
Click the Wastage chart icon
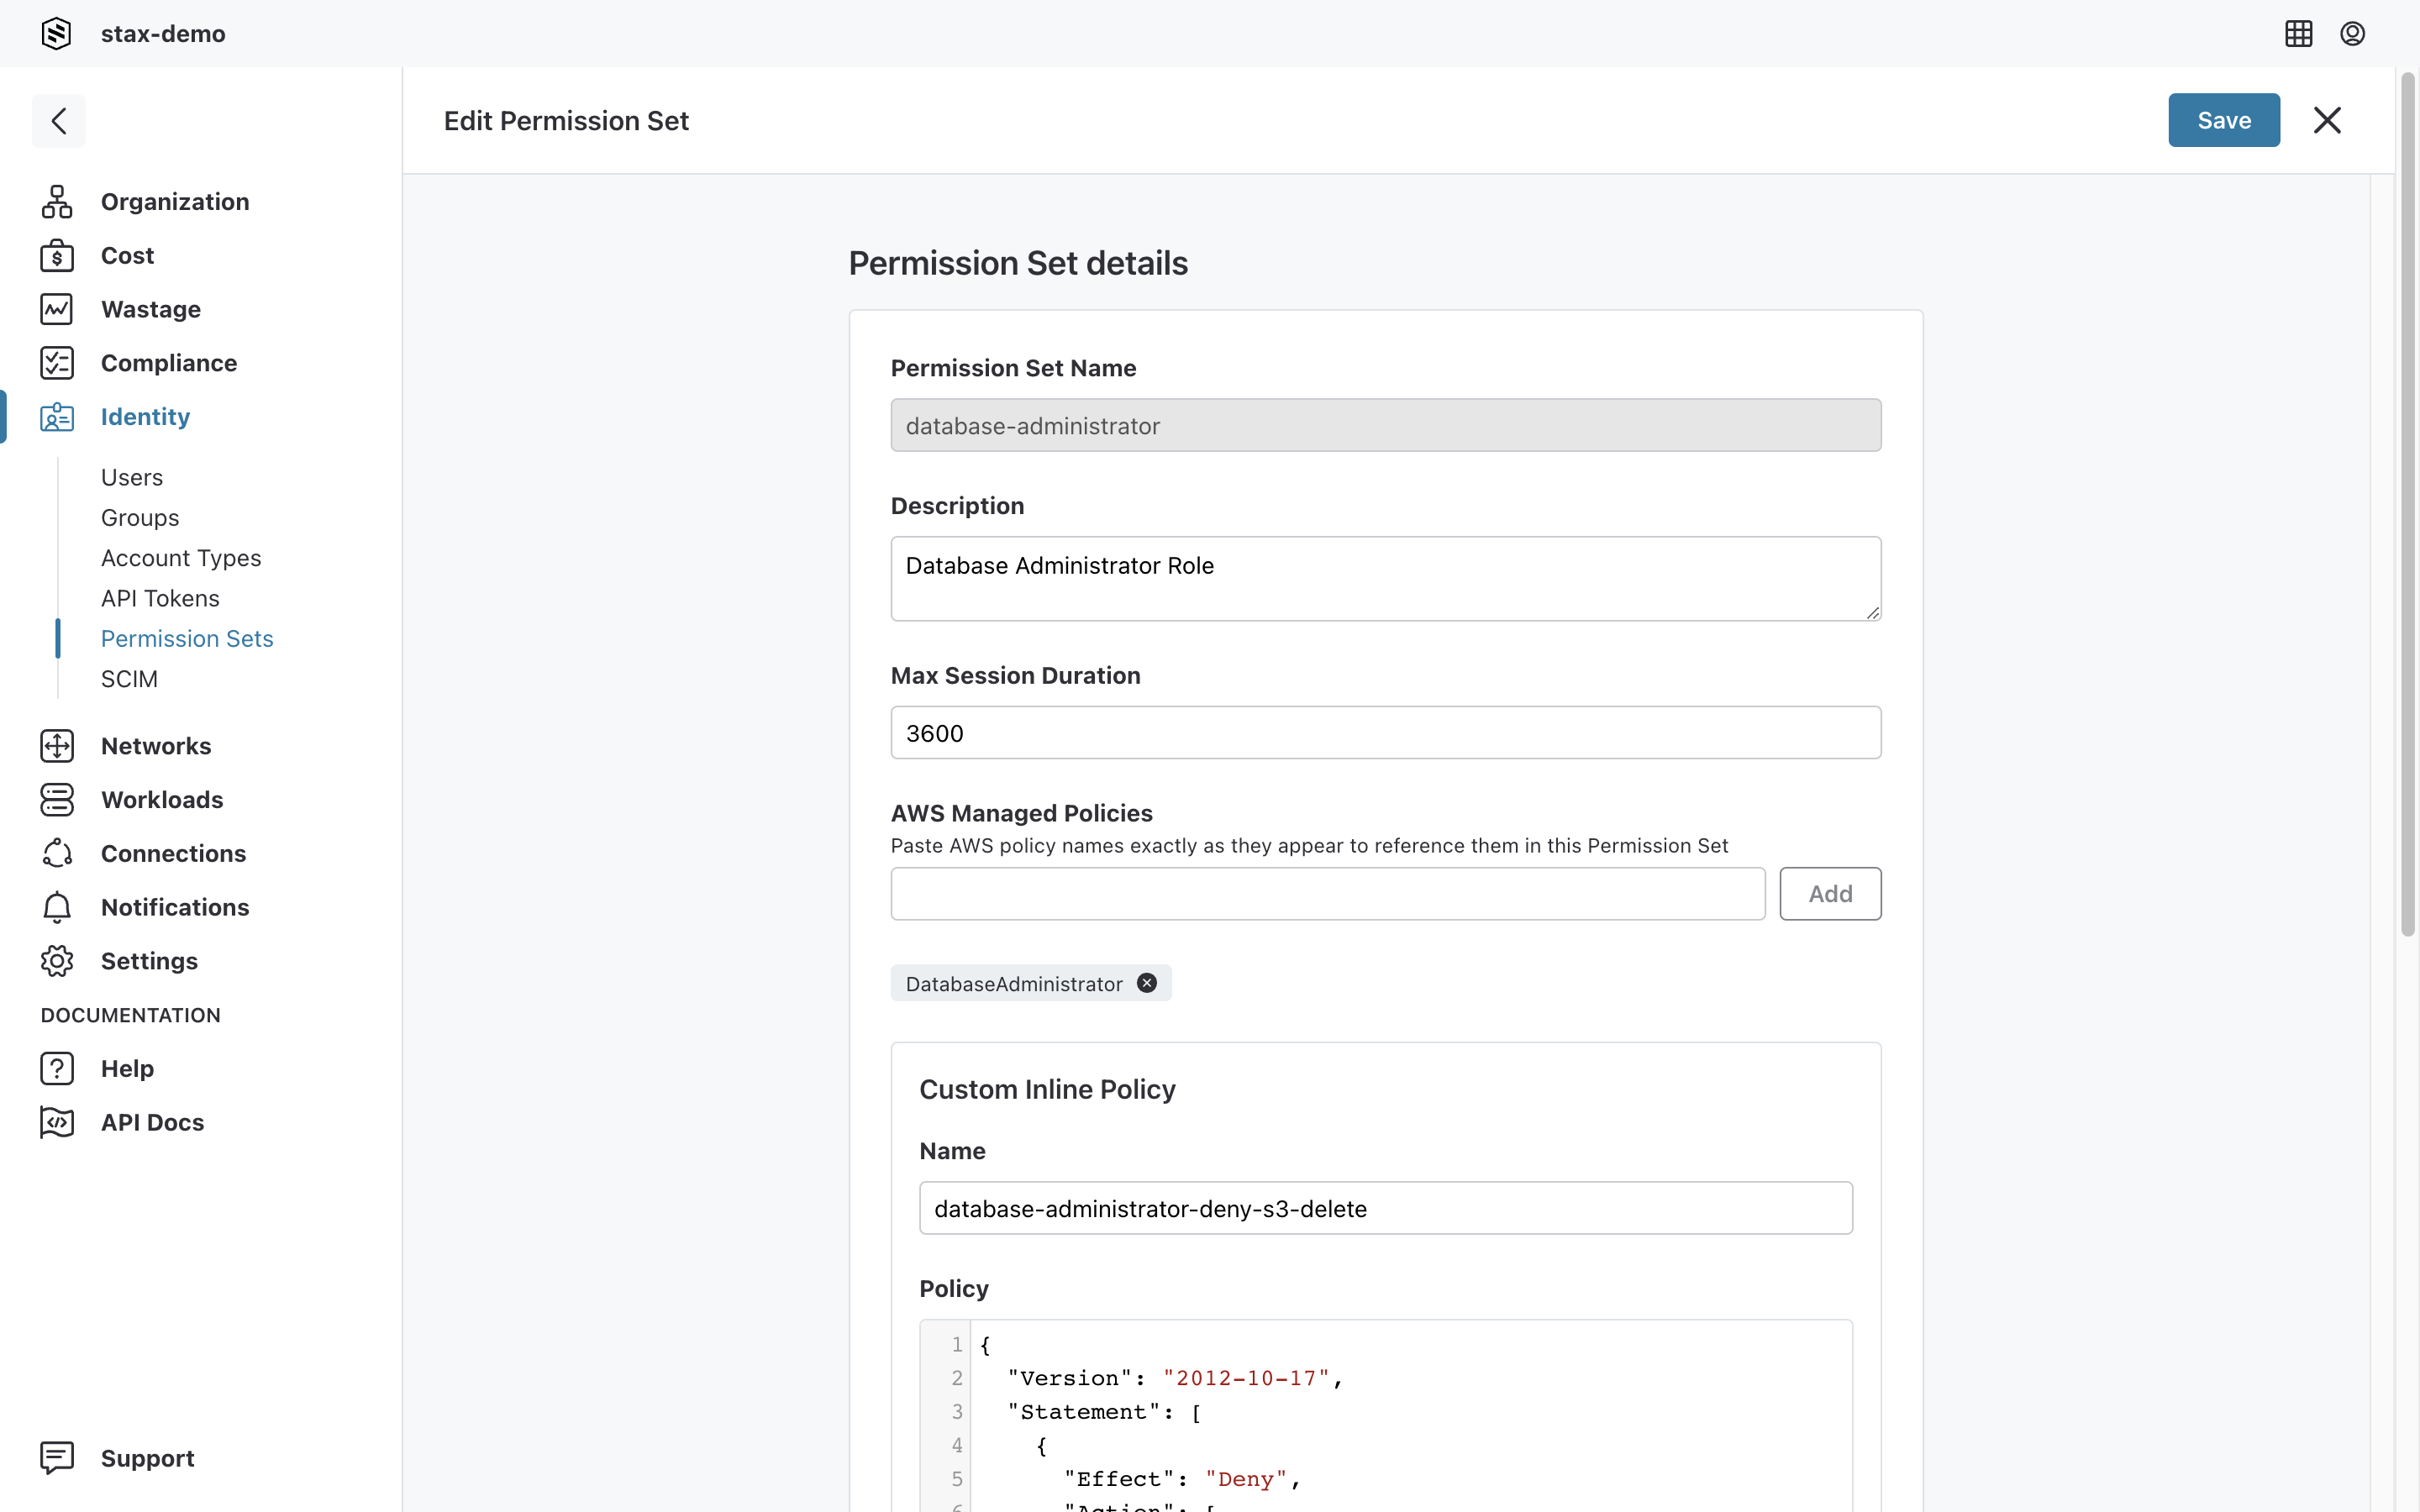(57, 309)
